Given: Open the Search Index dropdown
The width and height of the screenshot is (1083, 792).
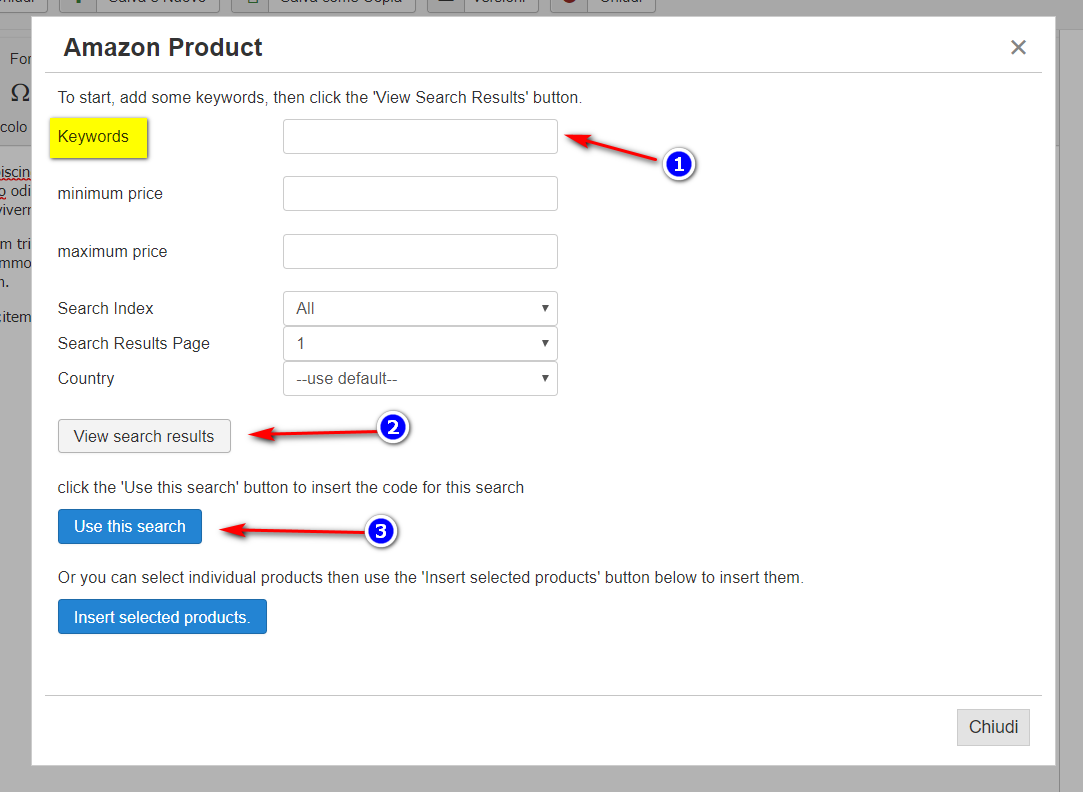Looking at the screenshot, I should [x=420, y=308].
